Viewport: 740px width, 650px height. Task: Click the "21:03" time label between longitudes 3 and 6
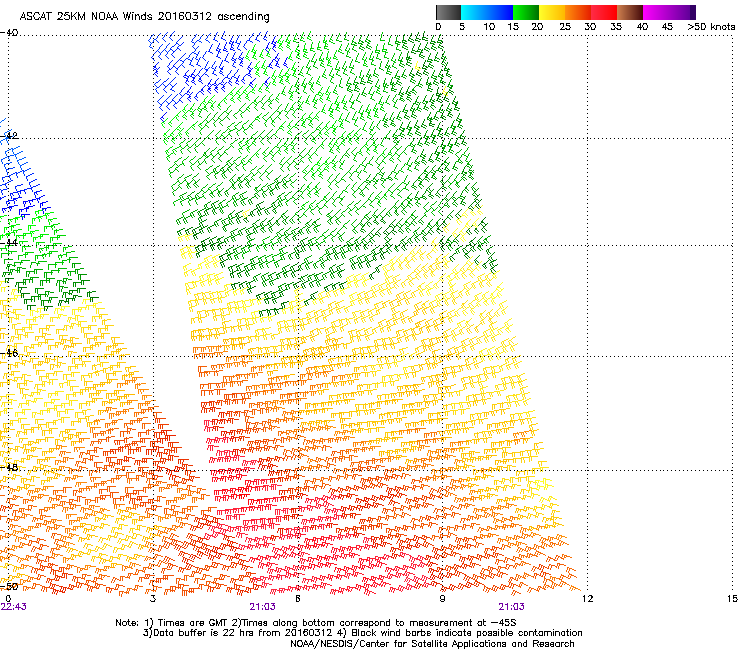[x=262, y=607]
